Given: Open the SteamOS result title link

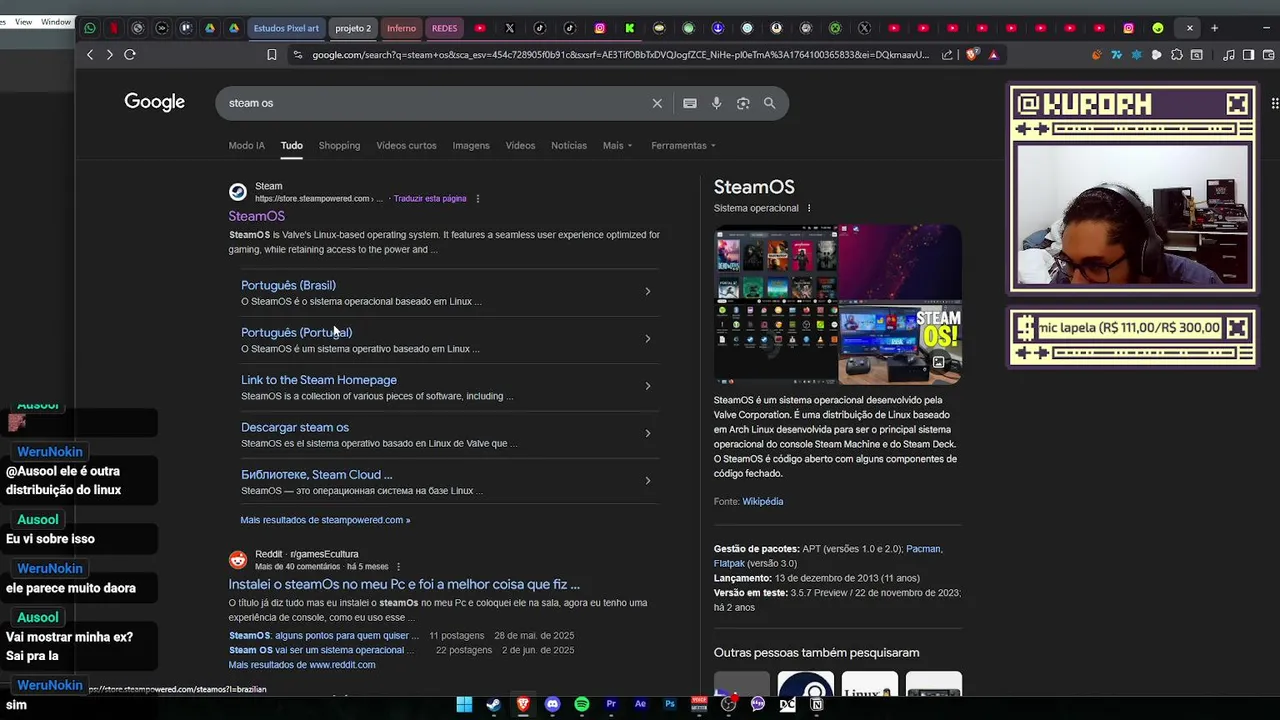Looking at the screenshot, I should [257, 216].
